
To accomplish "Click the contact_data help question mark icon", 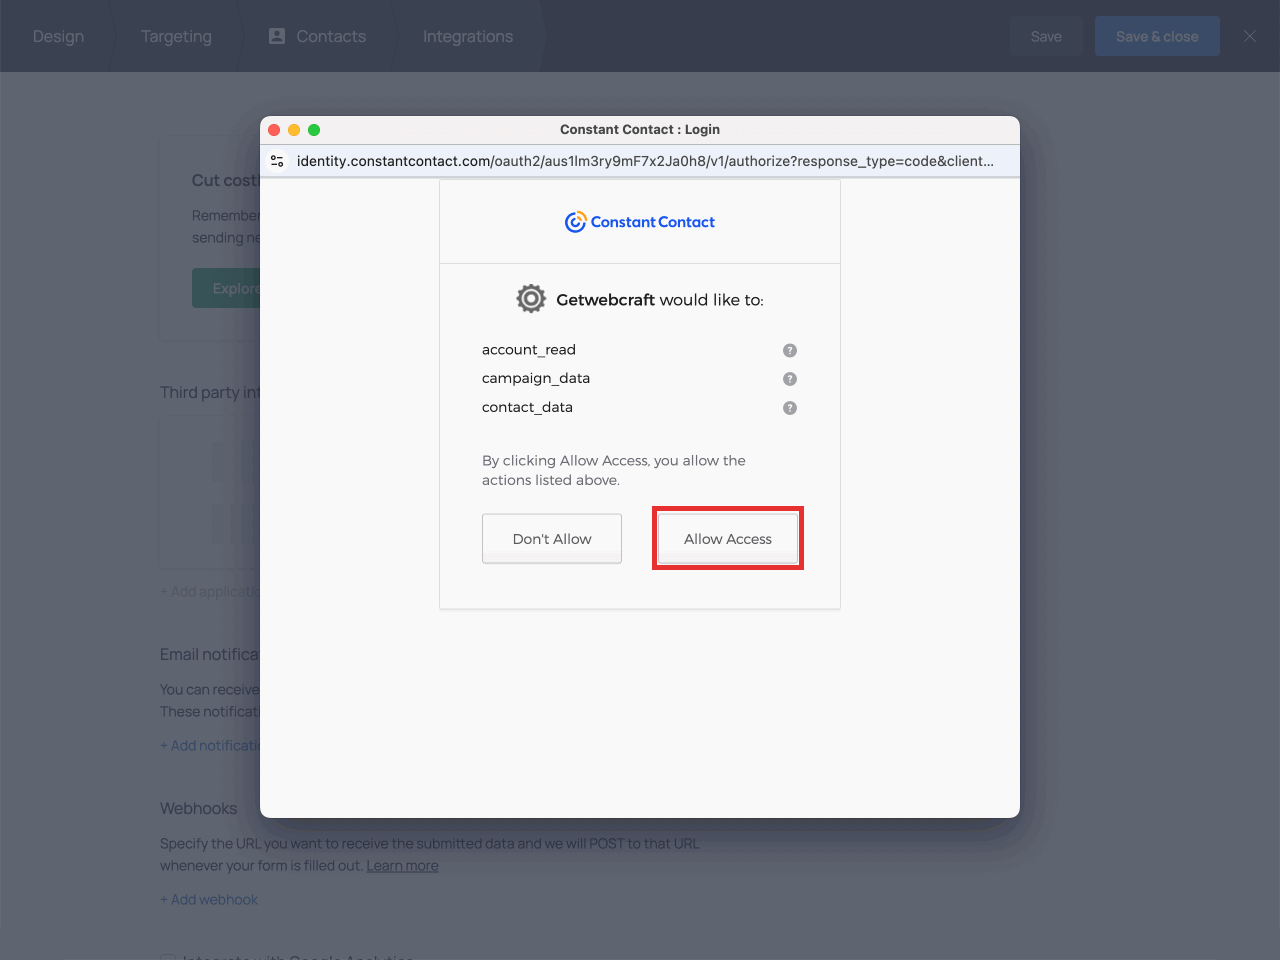I will pyautogui.click(x=790, y=408).
